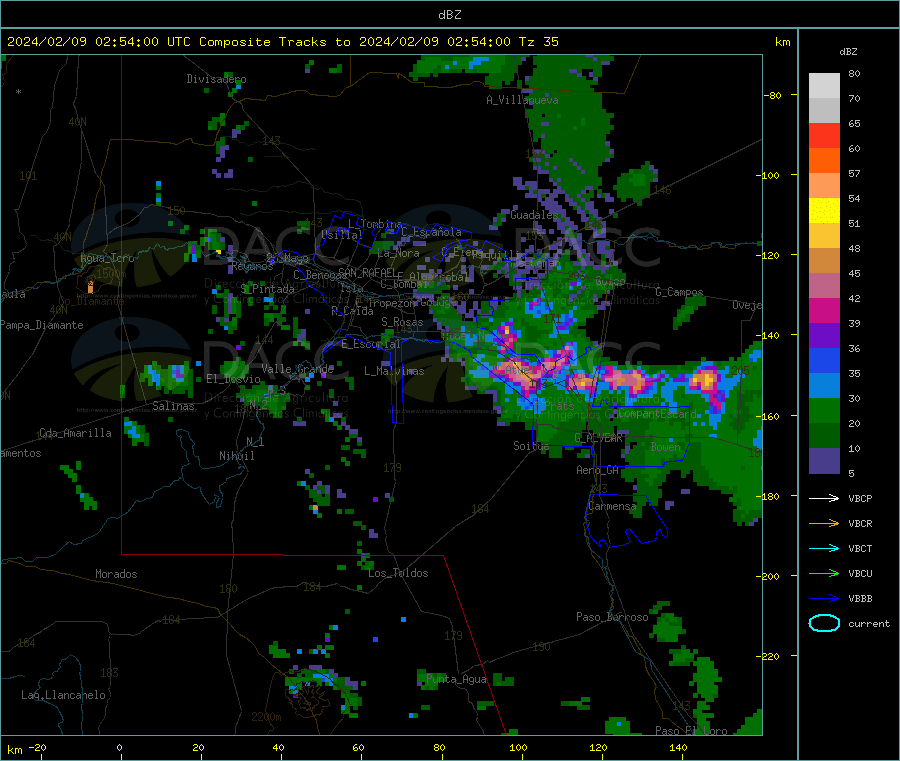The height and width of the screenshot is (761, 900).
Task: Pick the bright green 20 dBZ swatch
Action: (x=824, y=410)
